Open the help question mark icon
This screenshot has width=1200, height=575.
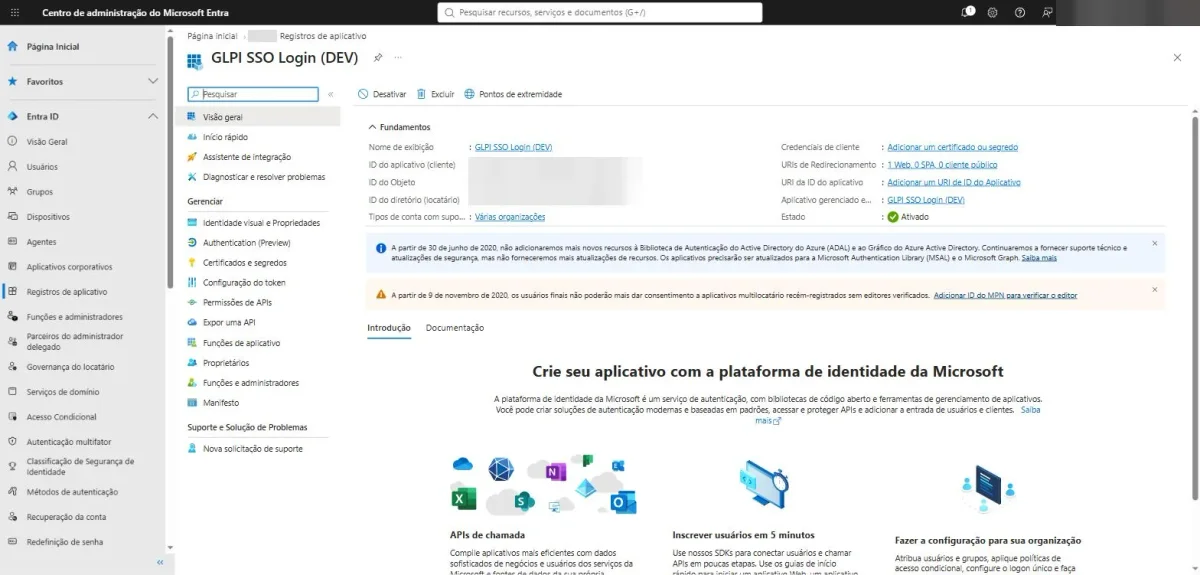tap(1020, 12)
